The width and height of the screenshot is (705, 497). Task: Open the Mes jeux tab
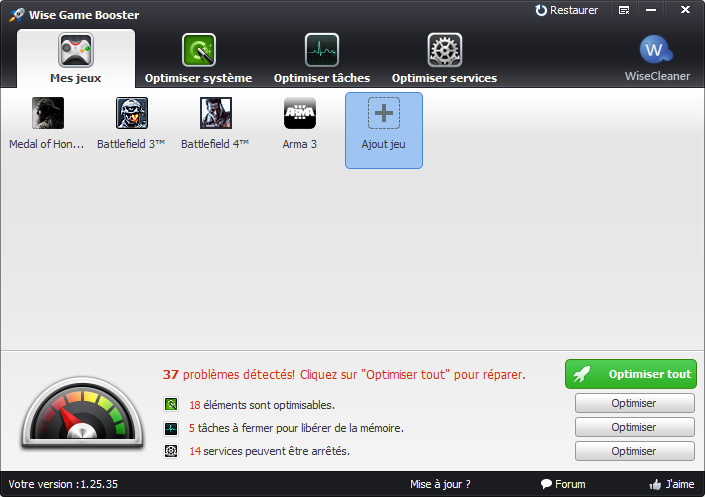pyautogui.click(x=76, y=58)
